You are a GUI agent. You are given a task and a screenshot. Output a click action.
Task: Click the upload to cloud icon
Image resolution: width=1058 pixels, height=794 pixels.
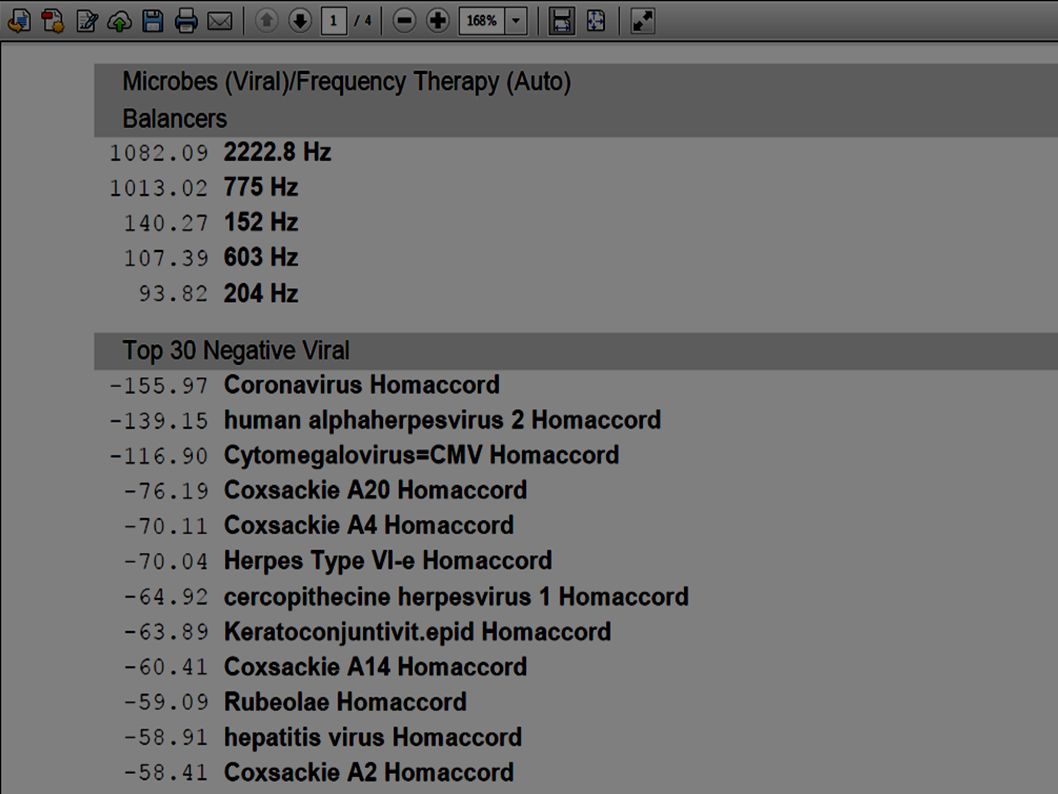click(x=120, y=21)
